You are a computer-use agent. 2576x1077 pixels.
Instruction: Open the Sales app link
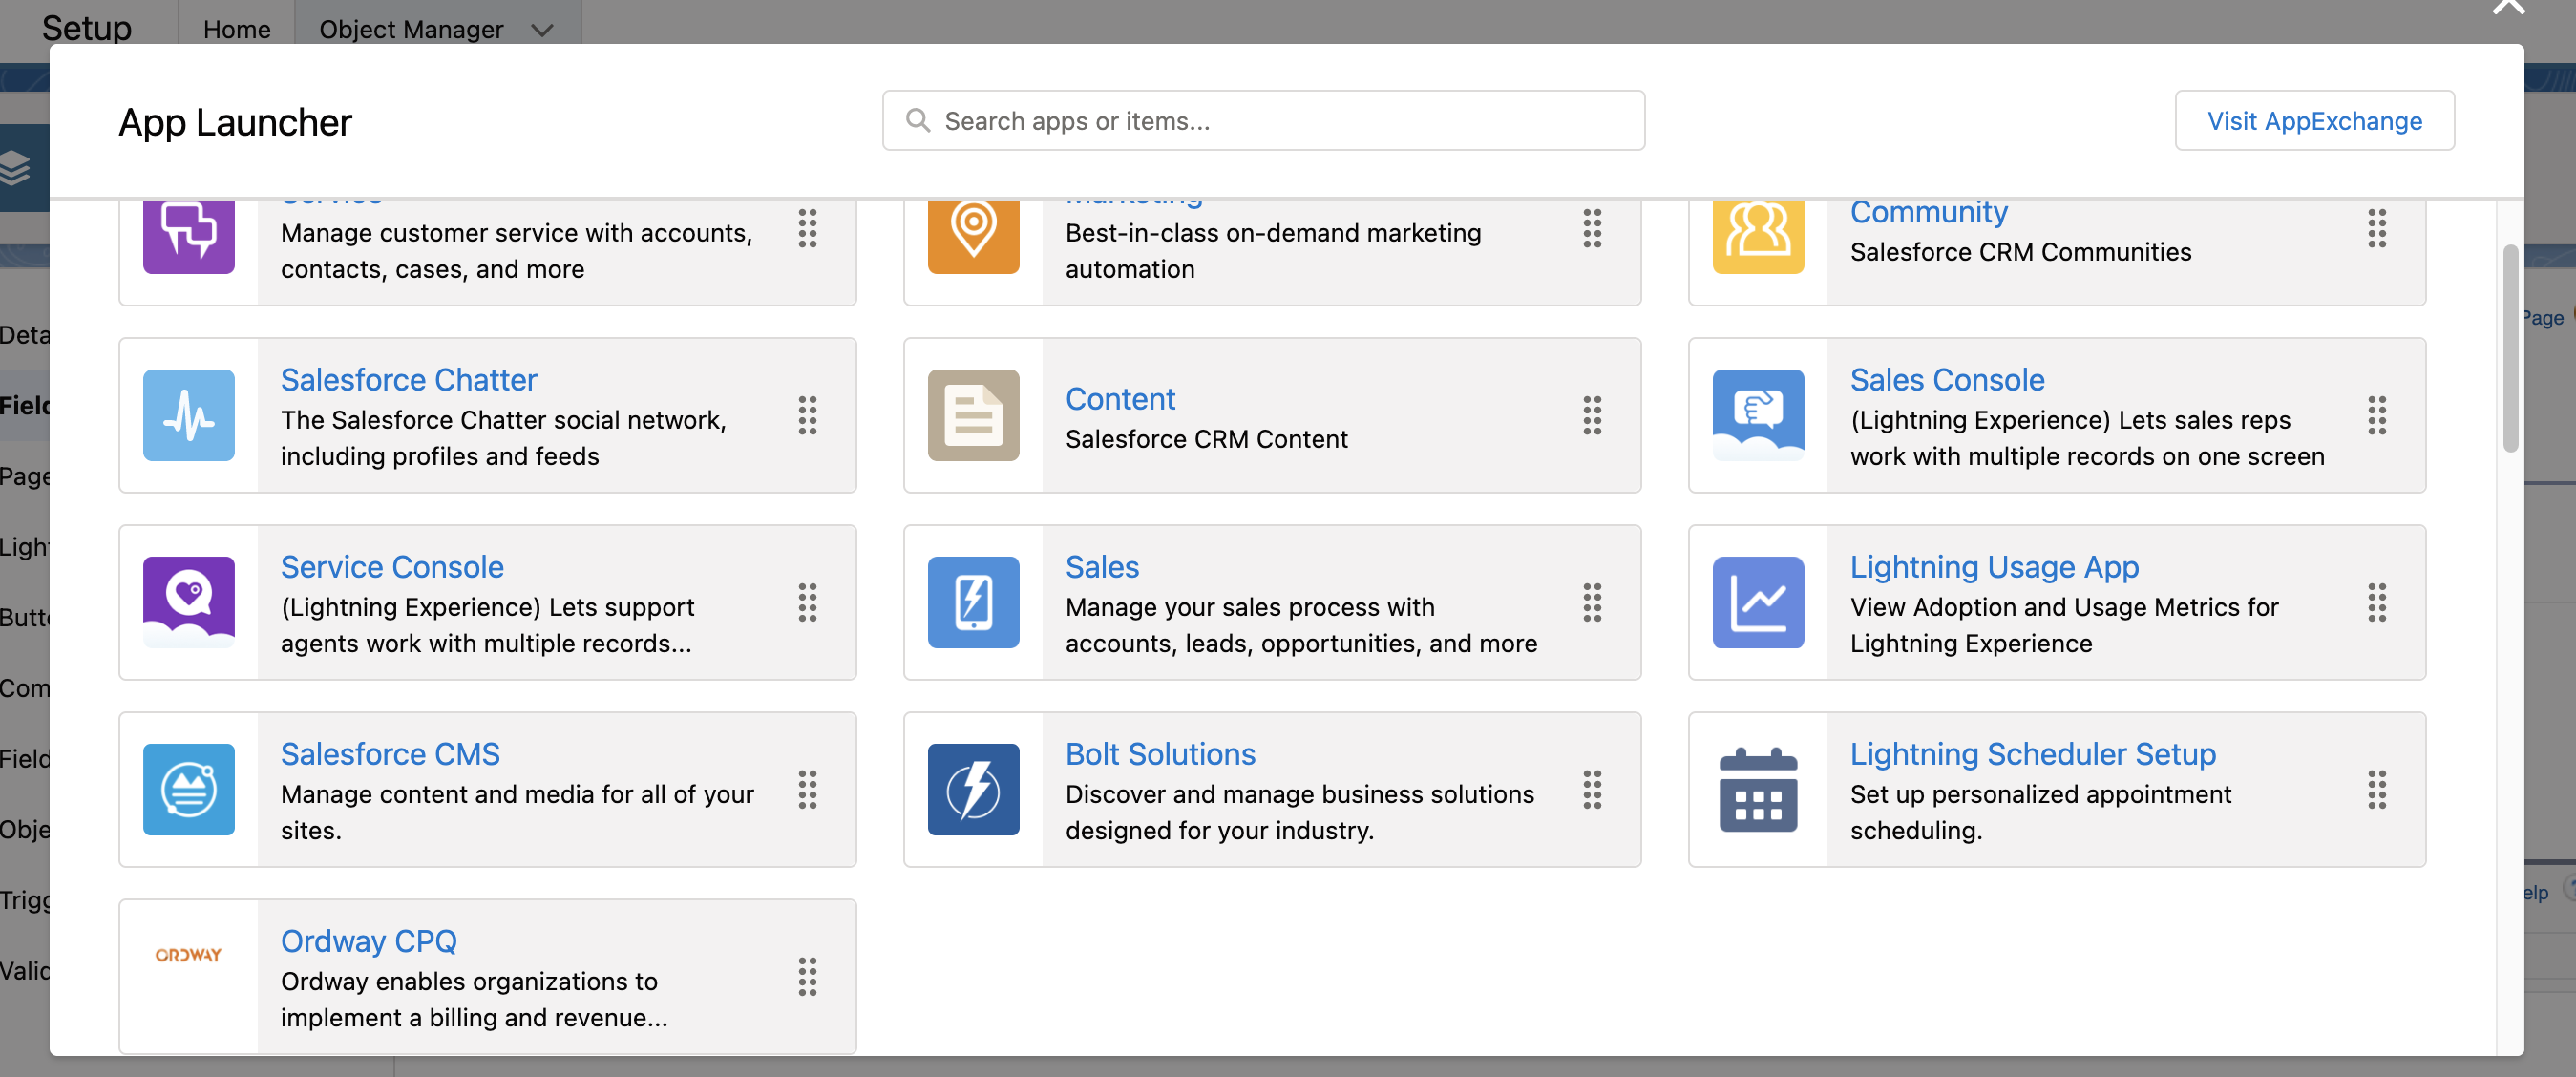click(x=1102, y=566)
